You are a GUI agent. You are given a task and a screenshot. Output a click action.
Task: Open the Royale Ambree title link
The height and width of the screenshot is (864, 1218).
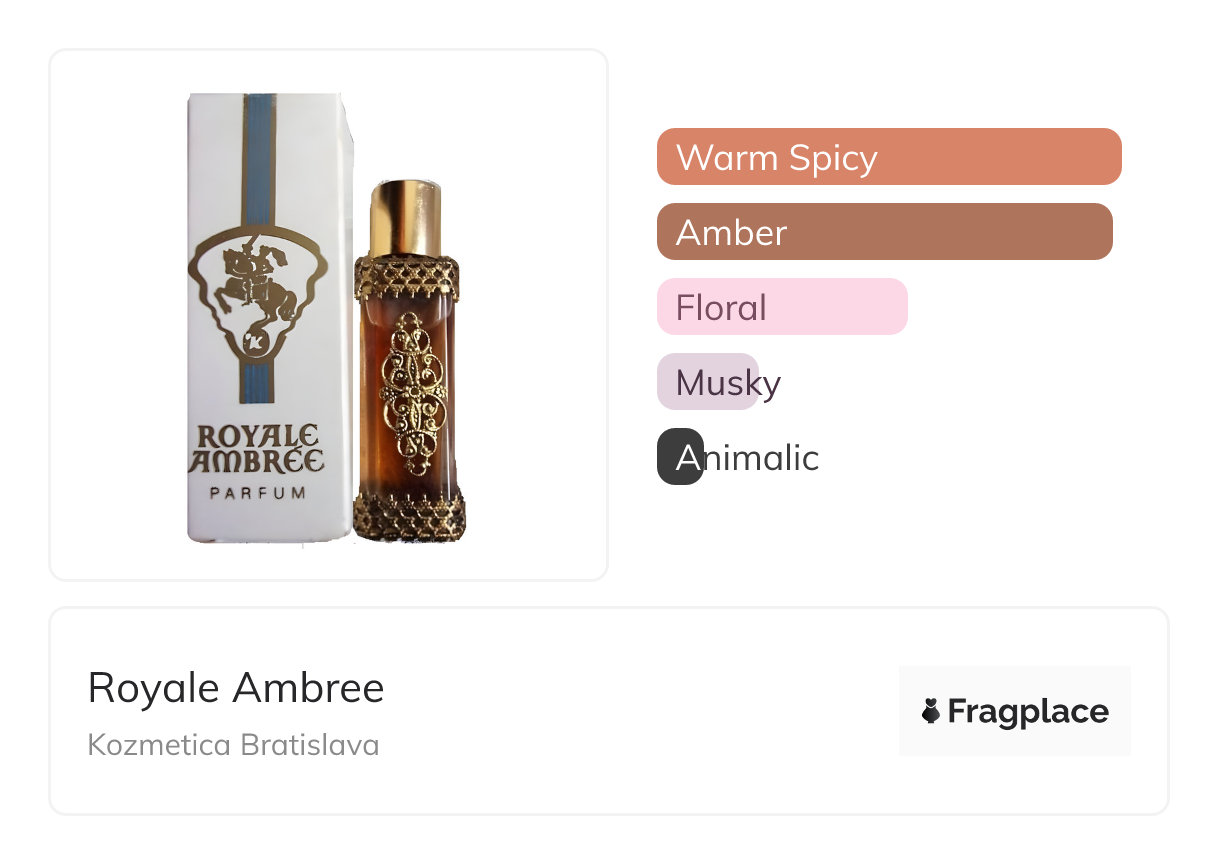[x=236, y=688]
